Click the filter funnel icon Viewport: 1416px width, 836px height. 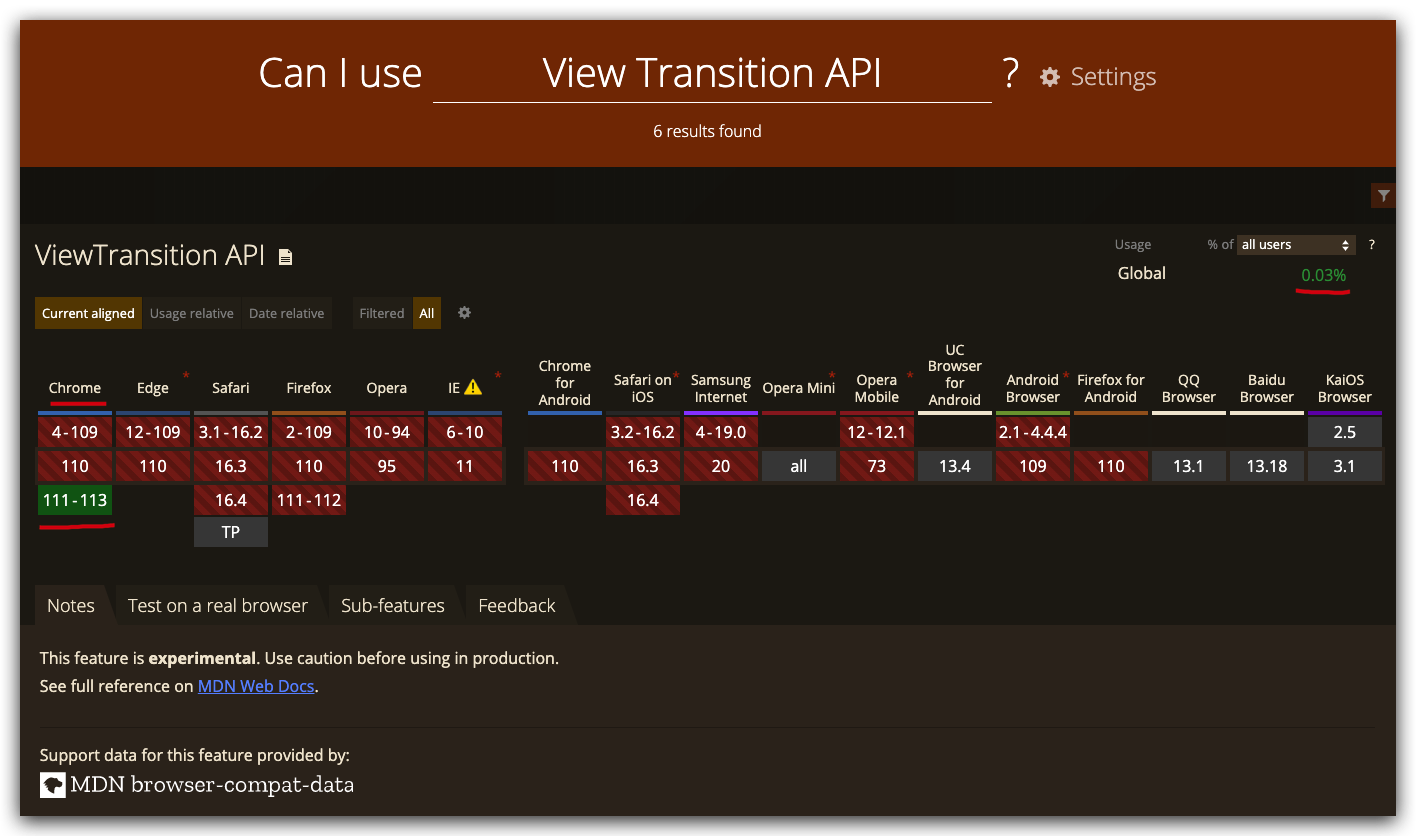pyautogui.click(x=1383, y=196)
